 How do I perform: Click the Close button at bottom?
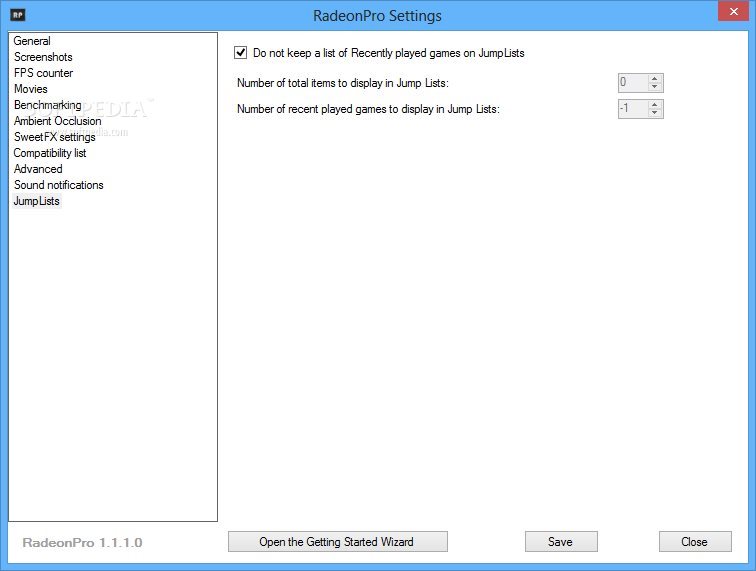695,542
